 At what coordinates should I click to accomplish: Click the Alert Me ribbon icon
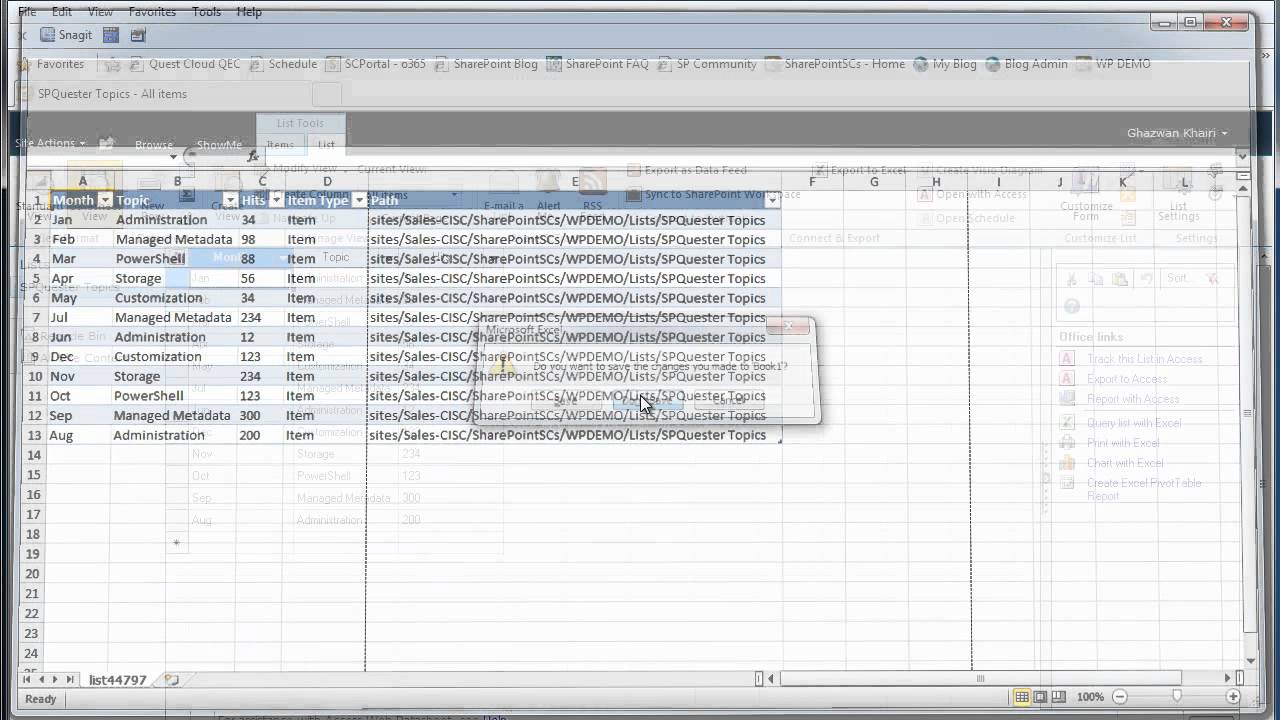[548, 192]
